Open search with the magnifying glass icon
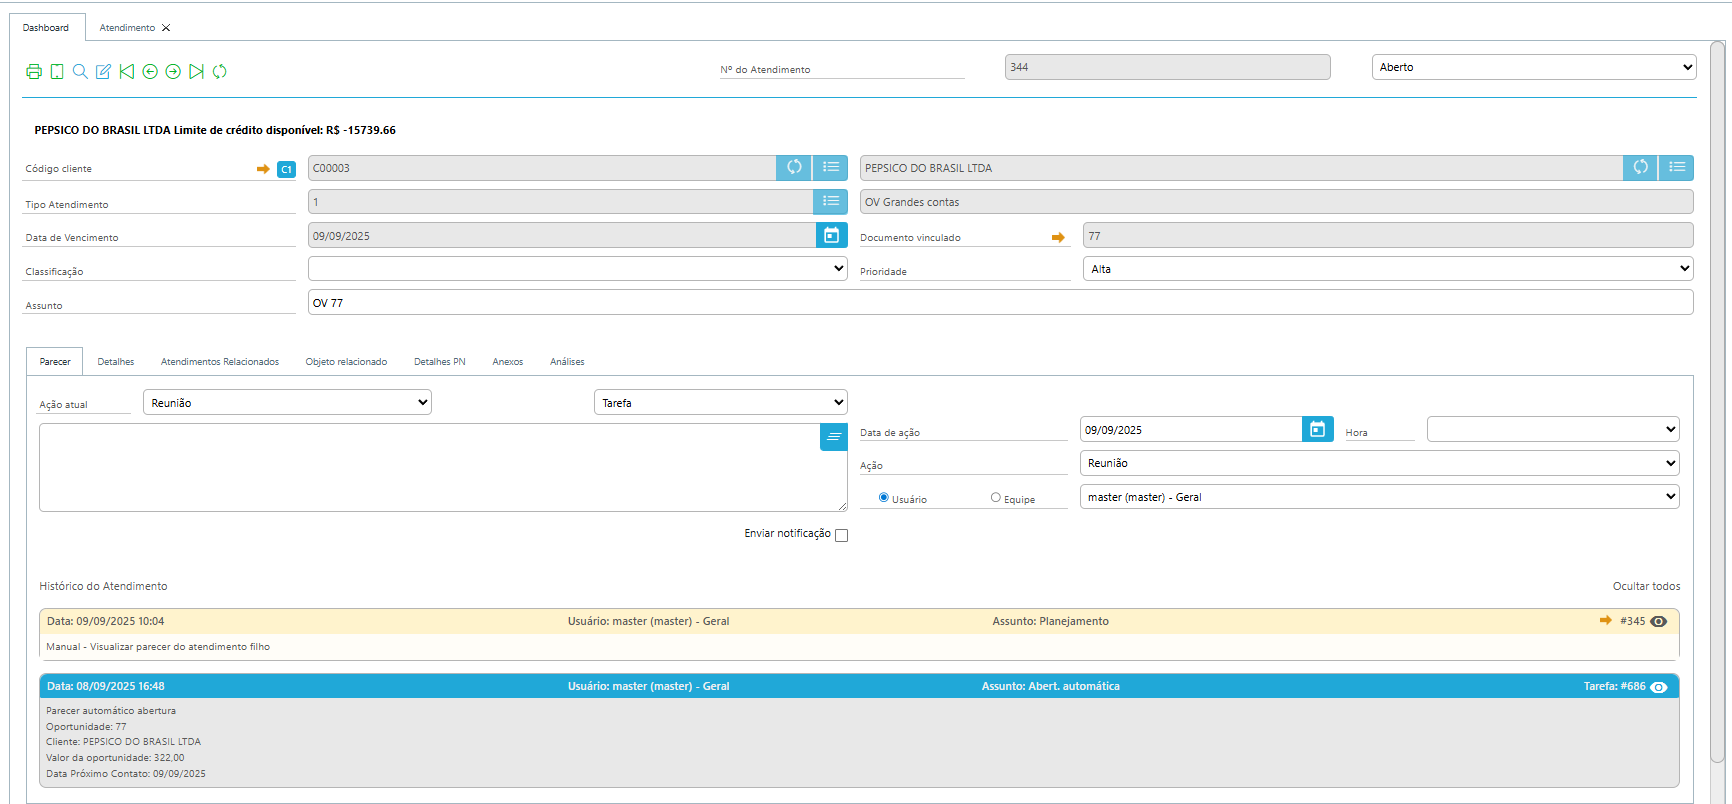The height and width of the screenshot is (804, 1732). click(80, 71)
